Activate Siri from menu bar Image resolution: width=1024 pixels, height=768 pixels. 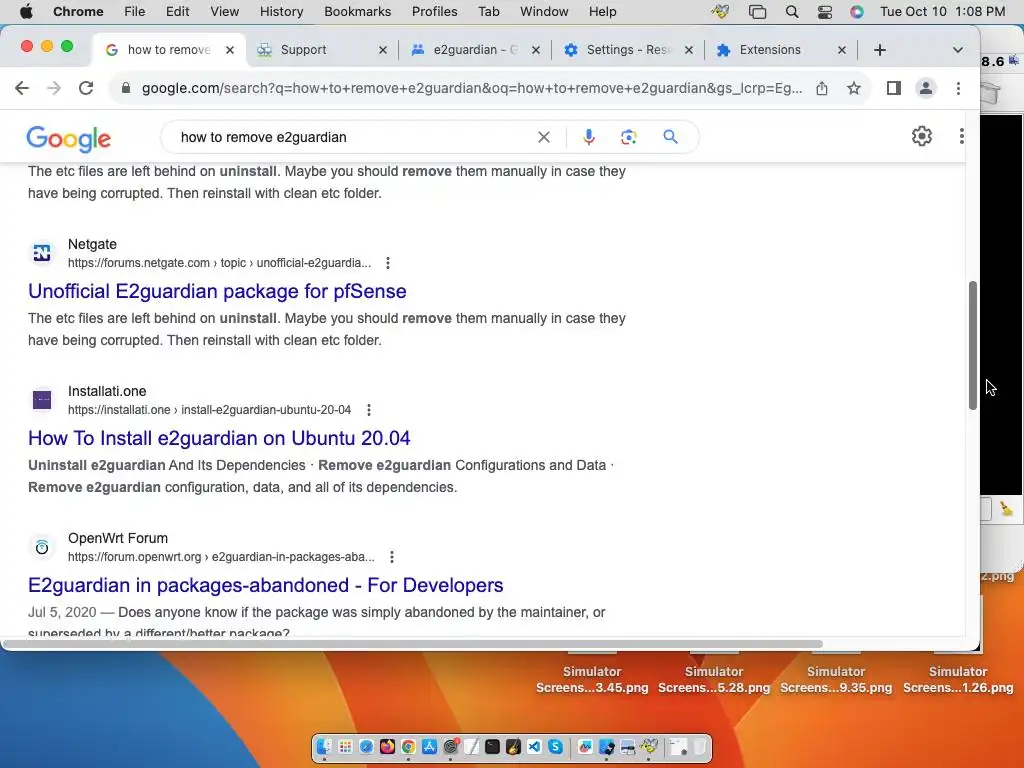click(x=857, y=12)
